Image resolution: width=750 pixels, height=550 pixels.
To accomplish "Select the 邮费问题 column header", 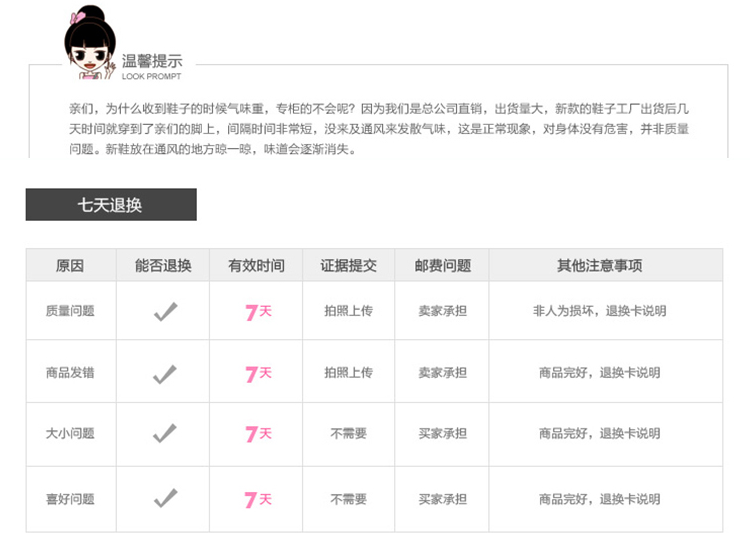I will pos(442,266).
